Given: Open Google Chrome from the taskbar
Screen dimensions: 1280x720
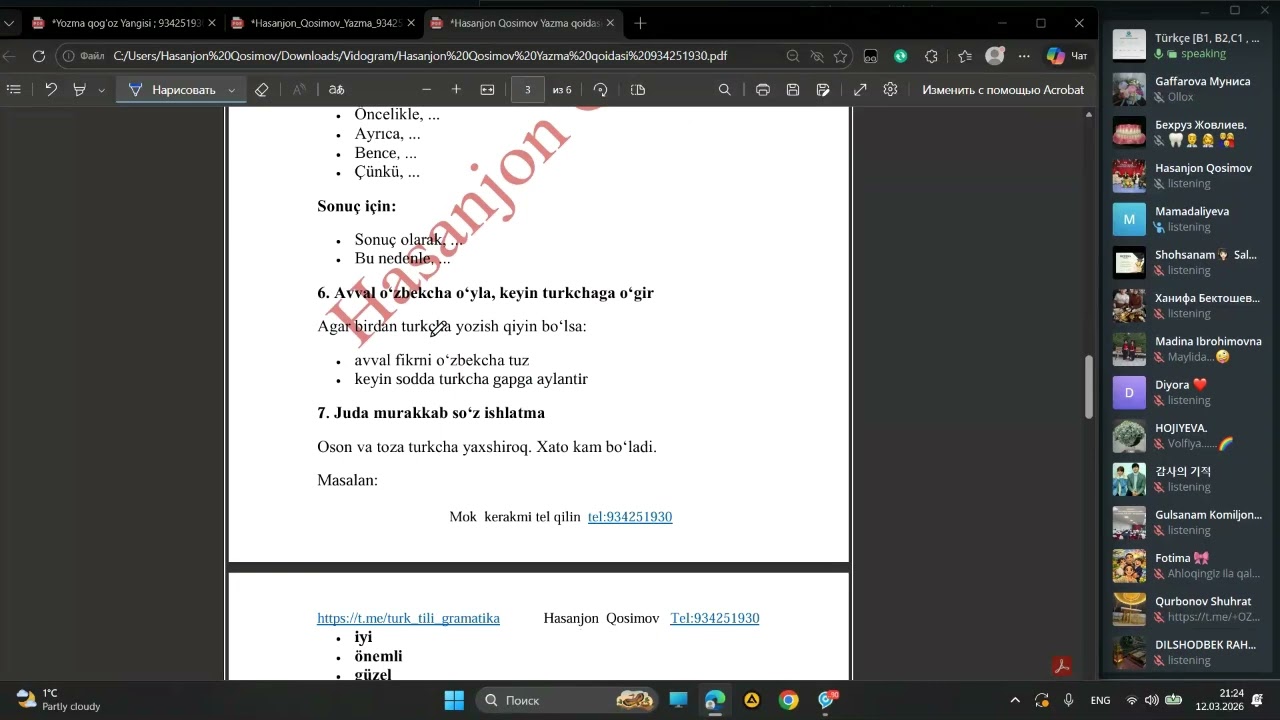Looking at the screenshot, I should click(x=789, y=700).
